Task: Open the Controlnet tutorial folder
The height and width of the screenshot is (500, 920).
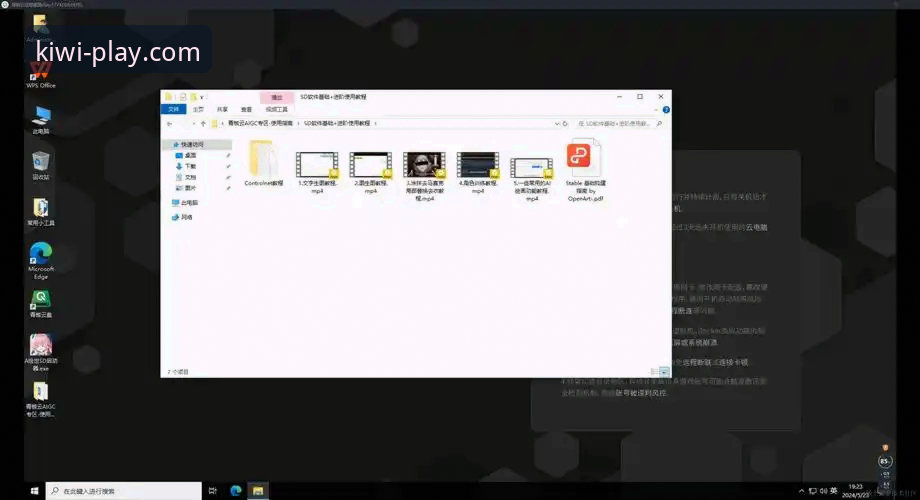Action: 263,163
